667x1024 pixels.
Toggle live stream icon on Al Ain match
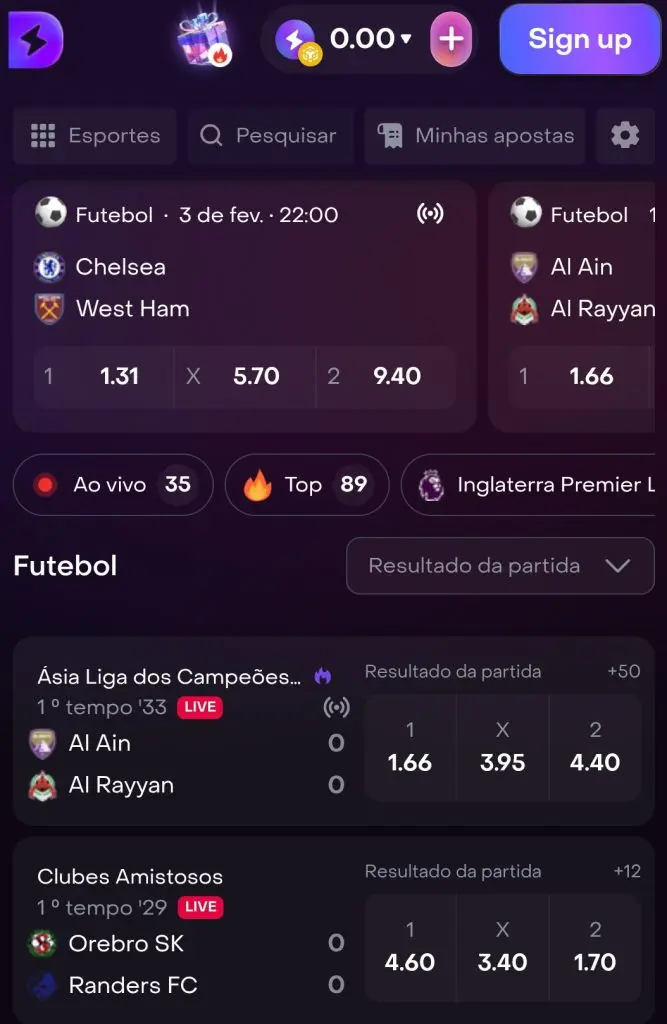tap(337, 707)
